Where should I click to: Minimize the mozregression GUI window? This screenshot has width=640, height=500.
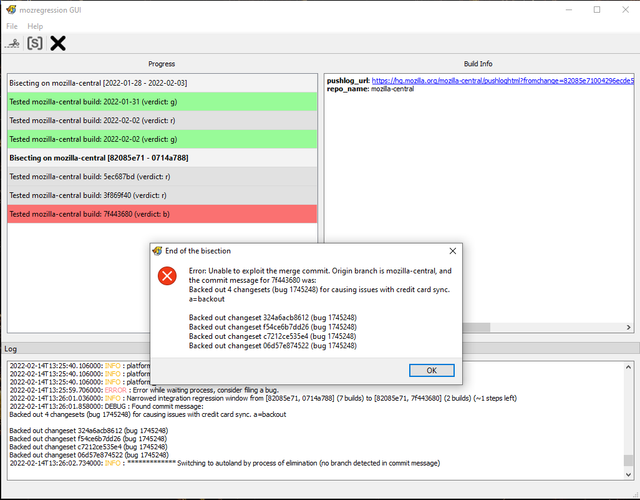pyautogui.click(x=569, y=10)
